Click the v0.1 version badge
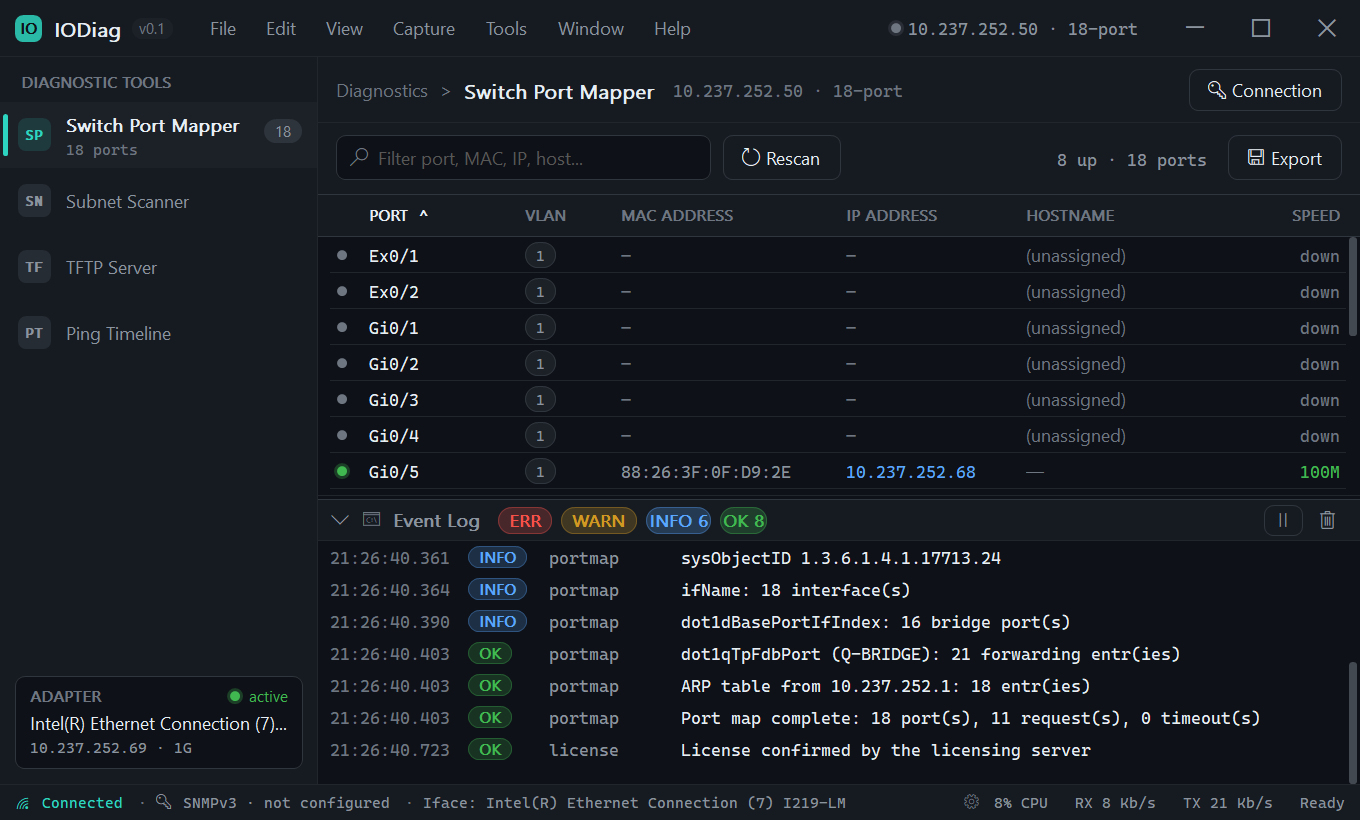Image resolution: width=1360 pixels, height=820 pixels. (152, 29)
